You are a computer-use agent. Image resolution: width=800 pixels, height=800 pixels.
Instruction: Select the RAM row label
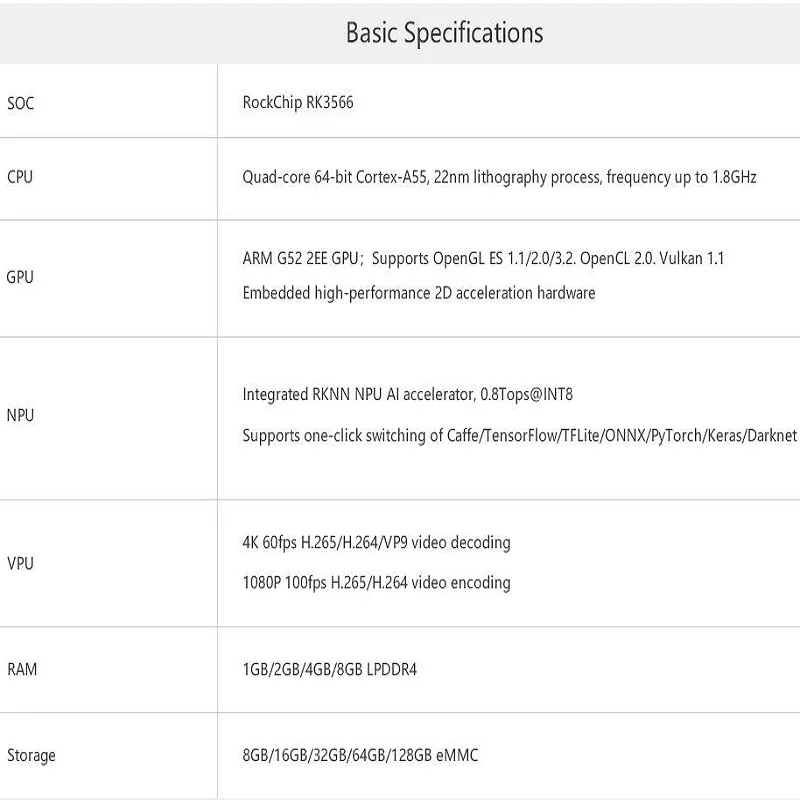(22, 669)
